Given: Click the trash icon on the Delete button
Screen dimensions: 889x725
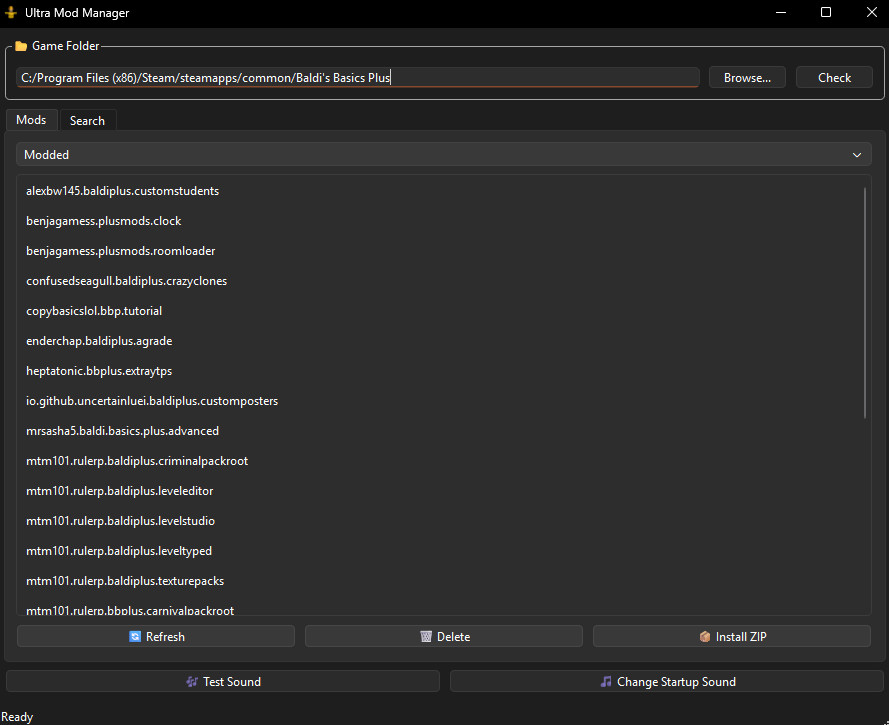Looking at the screenshot, I should (x=423, y=636).
